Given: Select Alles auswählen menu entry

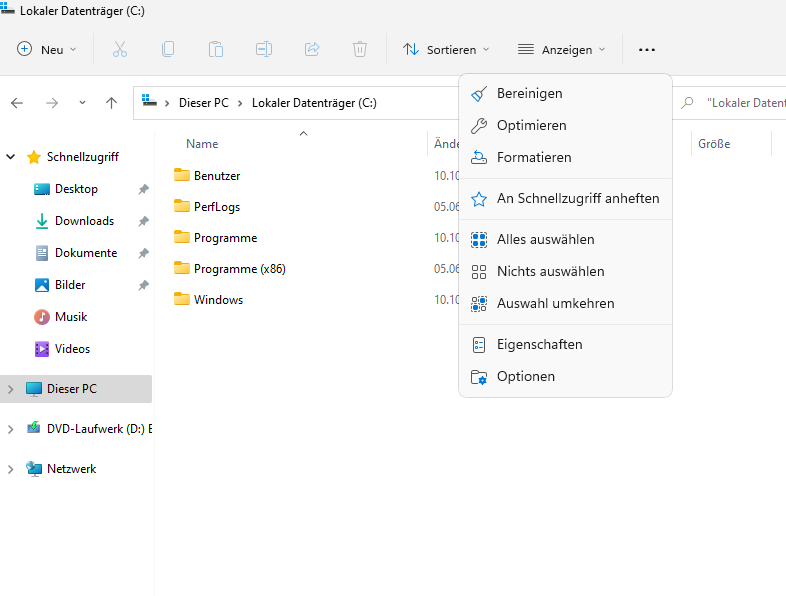Looking at the screenshot, I should pos(545,239).
